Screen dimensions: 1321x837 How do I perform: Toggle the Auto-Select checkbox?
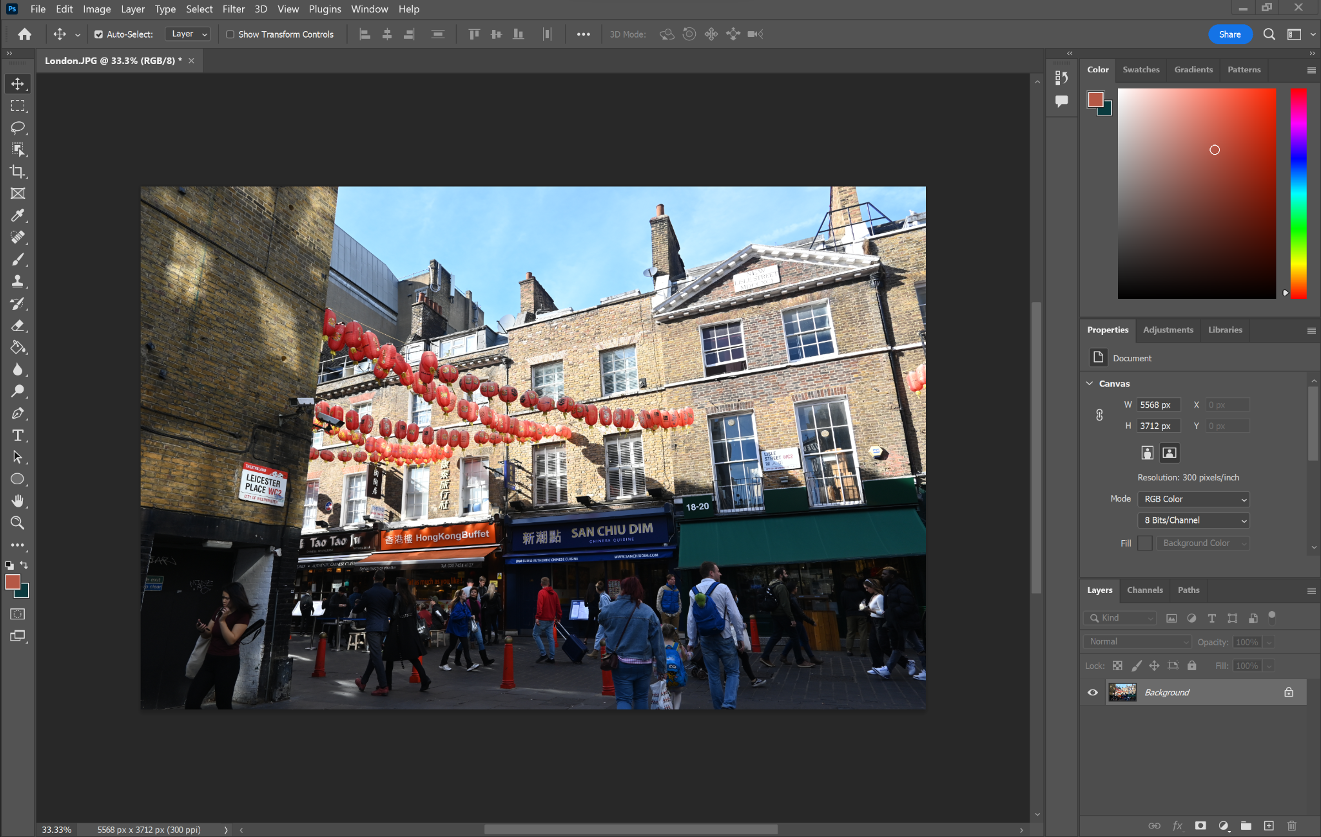click(x=98, y=34)
